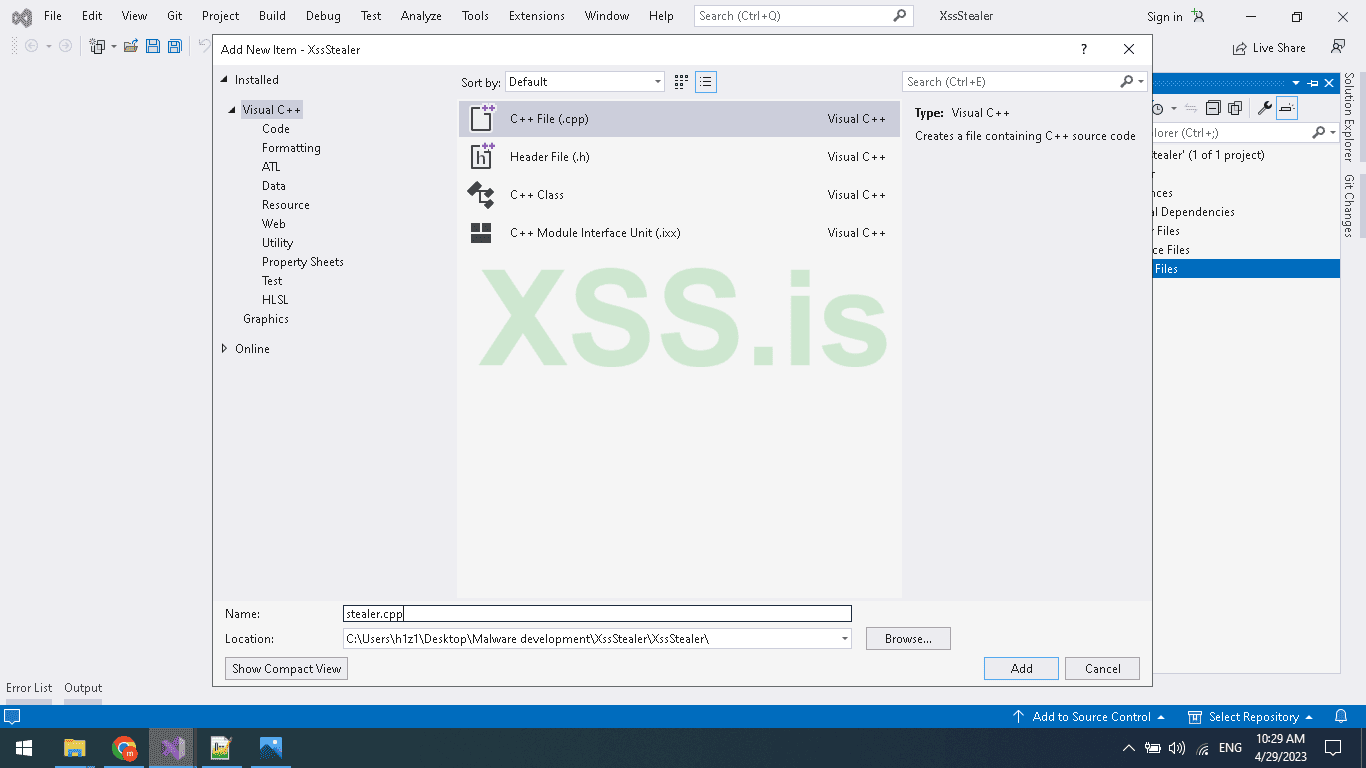Click the dialog help question mark
This screenshot has width=1366, height=768.
pyautogui.click(x=1084, y=49)
